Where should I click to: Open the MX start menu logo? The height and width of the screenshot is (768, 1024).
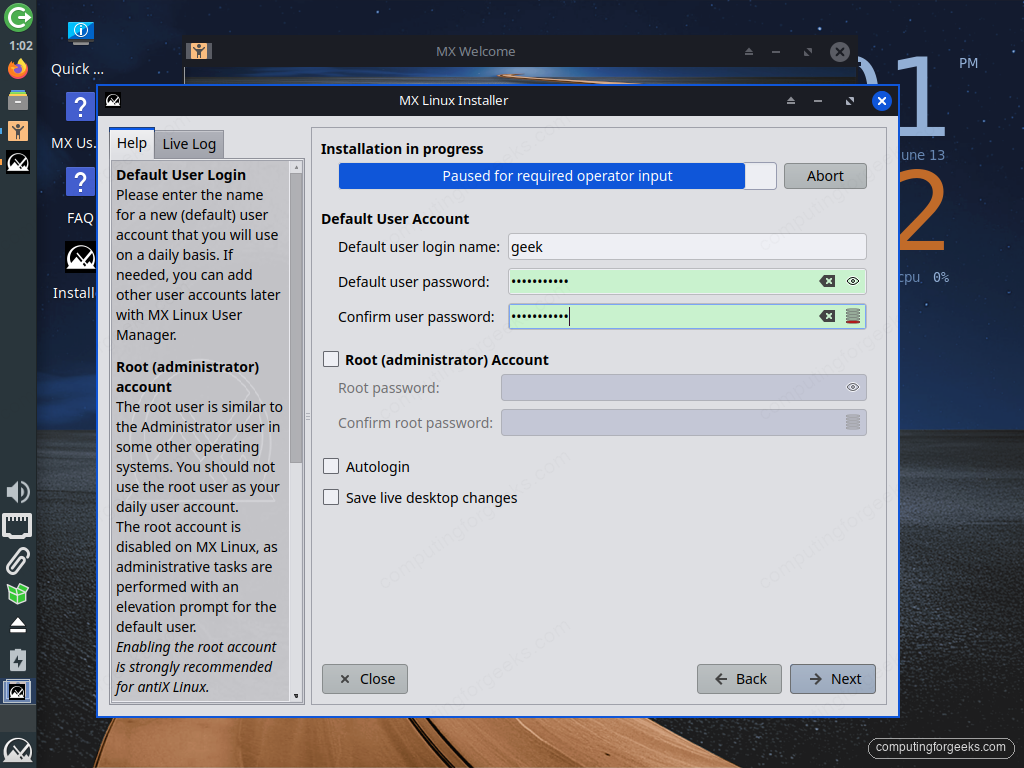click(18, 751)
